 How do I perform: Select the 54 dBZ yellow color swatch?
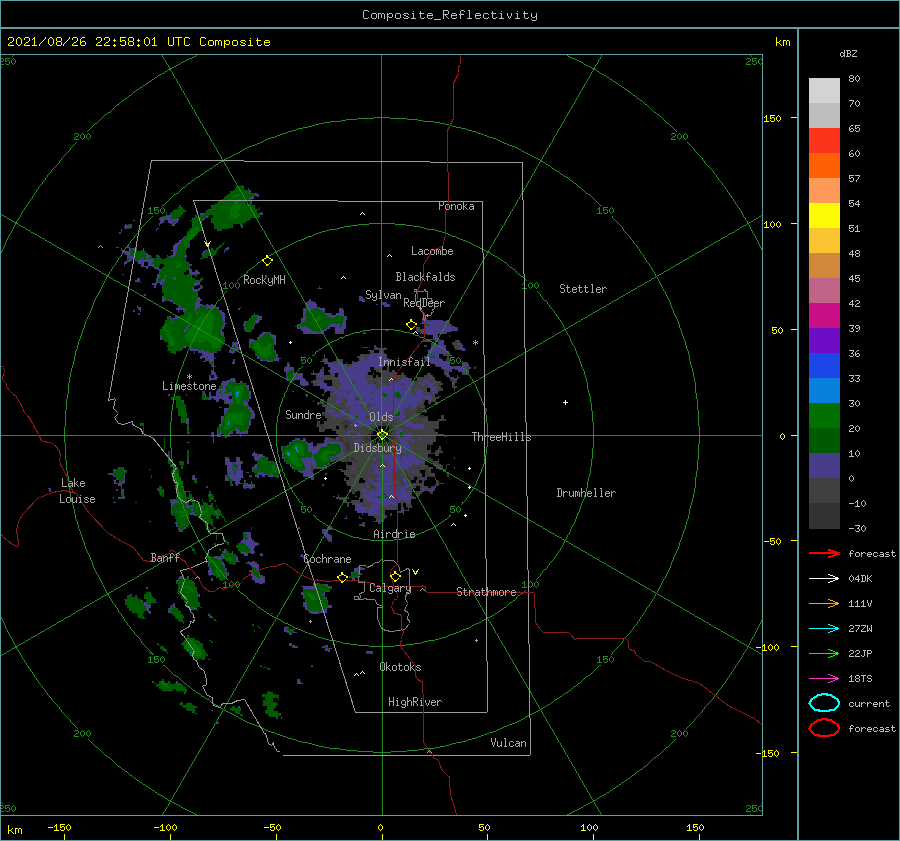(x=824, y=215)
